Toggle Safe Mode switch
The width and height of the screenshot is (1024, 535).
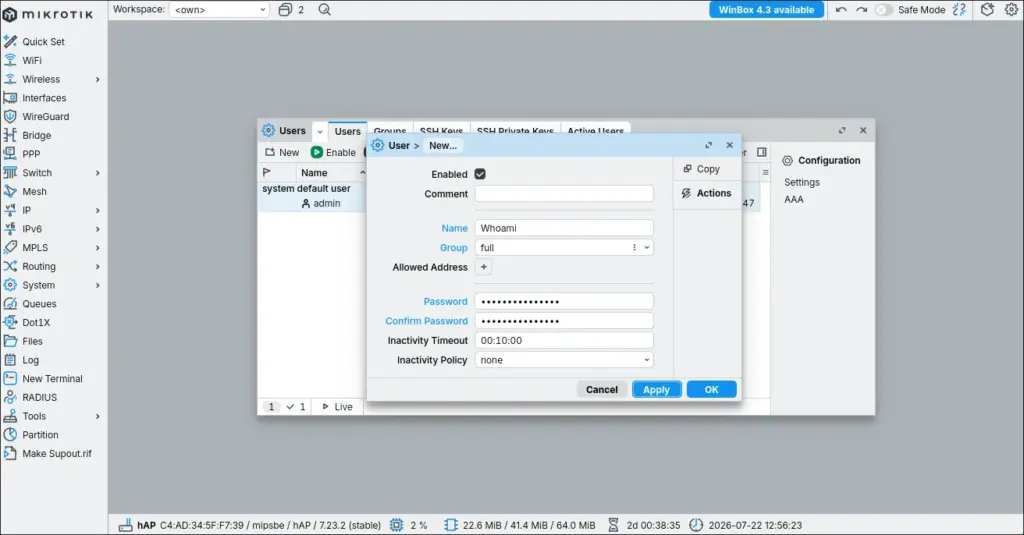pos(883,10)
